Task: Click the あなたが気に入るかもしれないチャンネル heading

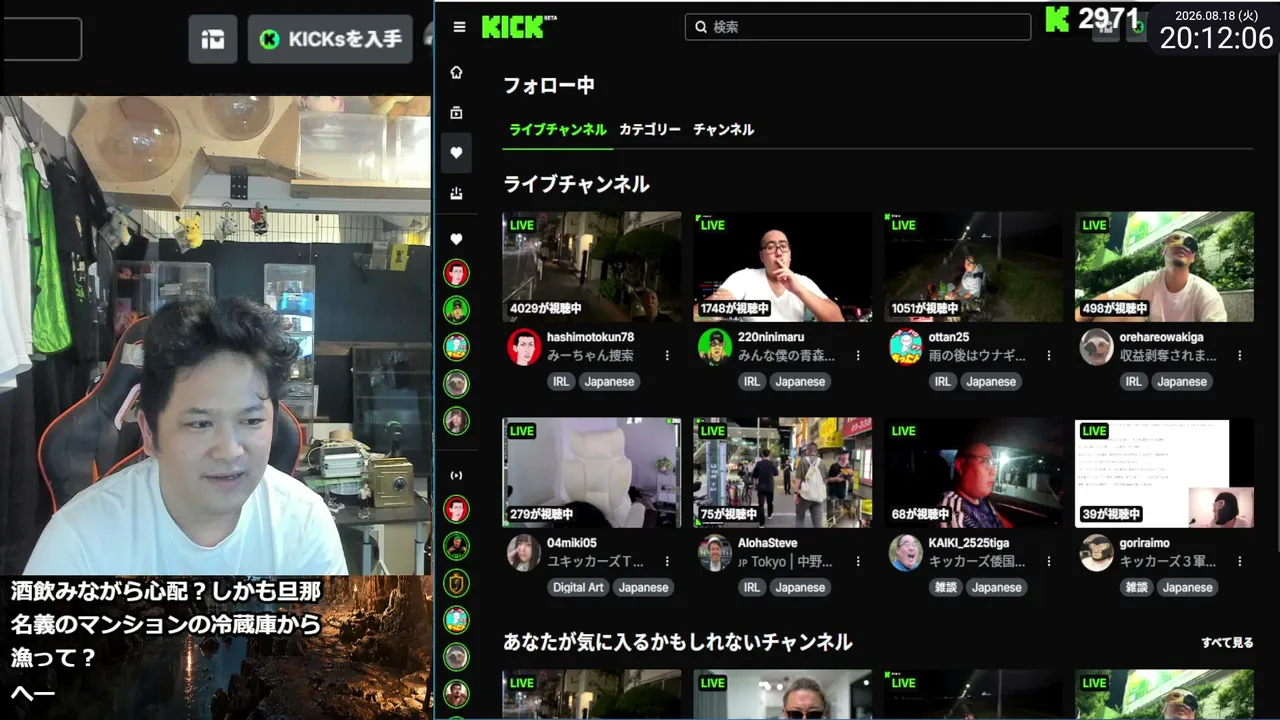Action: pos(678,642)
